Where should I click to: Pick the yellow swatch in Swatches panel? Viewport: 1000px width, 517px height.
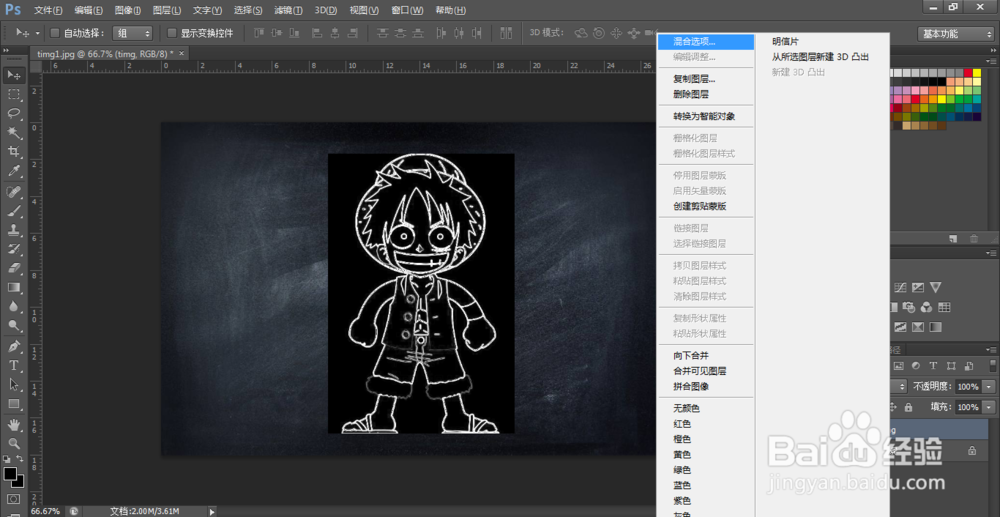click(977, 73)
